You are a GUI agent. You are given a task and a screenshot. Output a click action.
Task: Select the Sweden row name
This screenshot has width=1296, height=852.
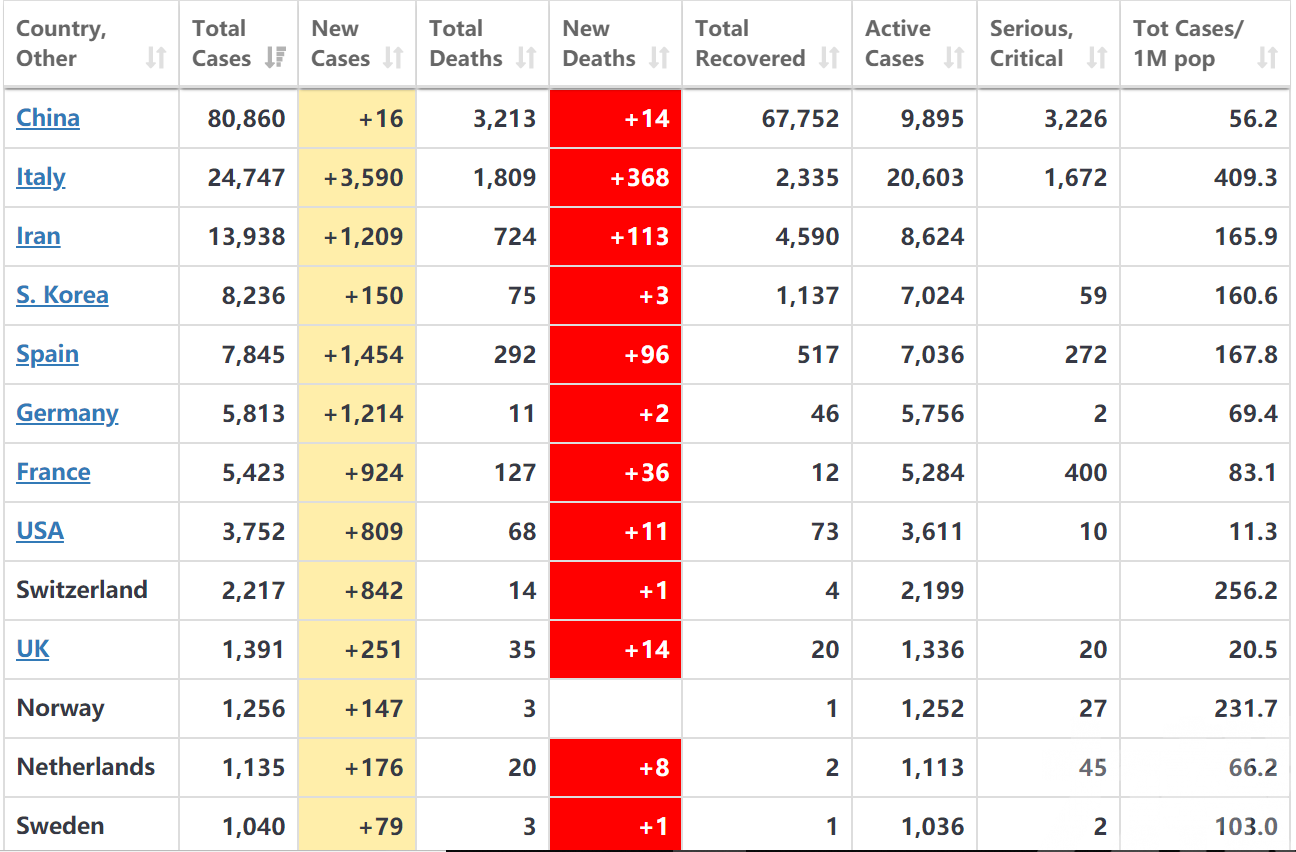pos(60,826)
